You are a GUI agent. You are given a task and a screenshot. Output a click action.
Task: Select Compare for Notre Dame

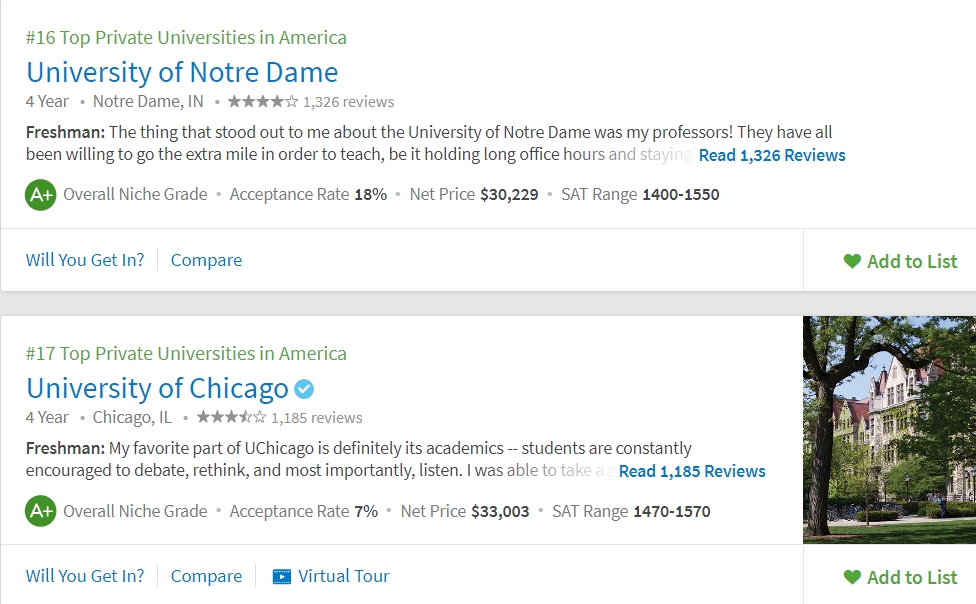coord(206,260)
